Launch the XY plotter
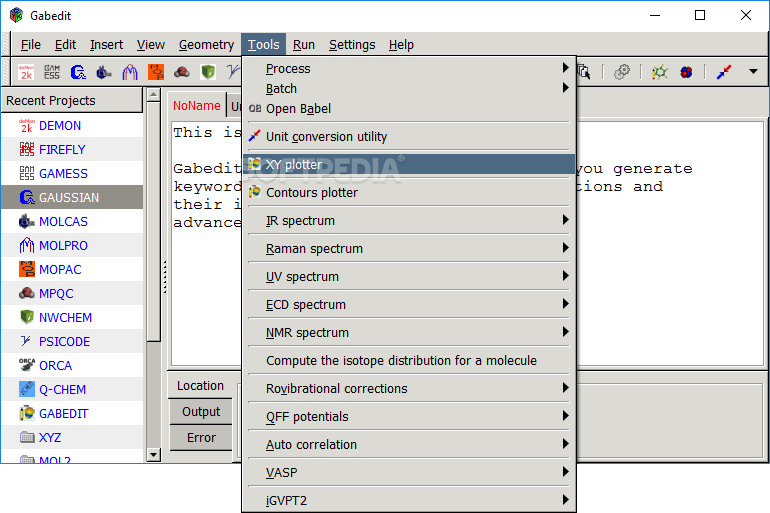770x513 pixels. (x=409, y=164)
